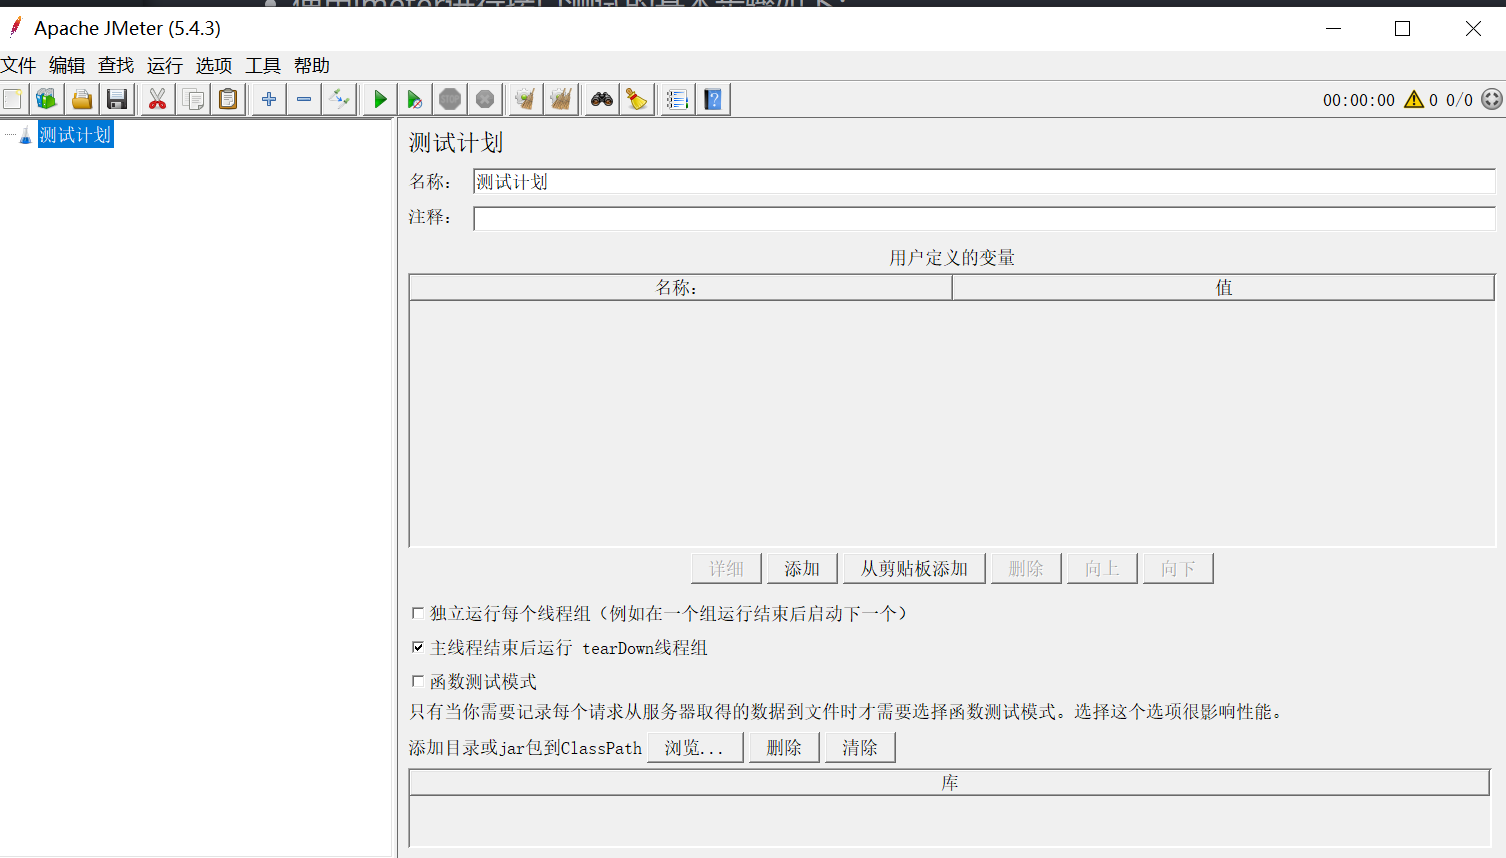
Task: Select the 测试计划 tree node
Action: [75, 134]
